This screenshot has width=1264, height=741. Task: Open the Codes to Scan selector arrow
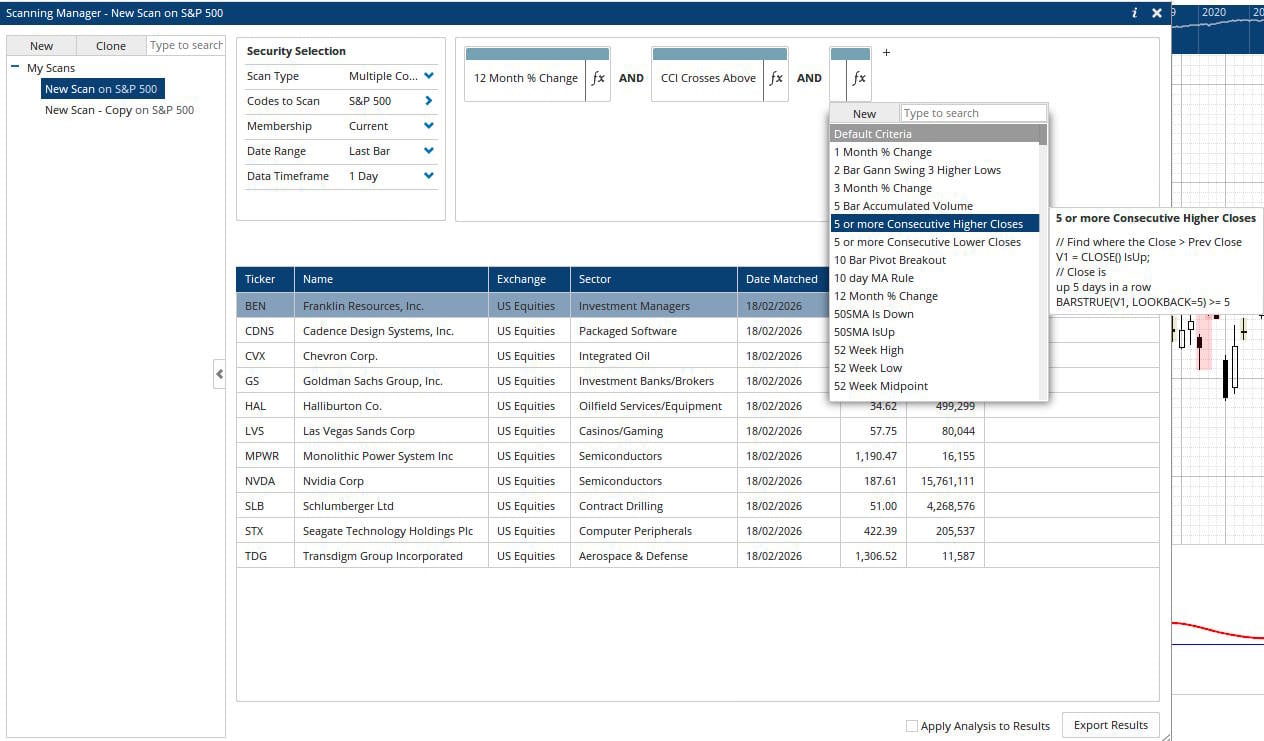click(429, 101)
